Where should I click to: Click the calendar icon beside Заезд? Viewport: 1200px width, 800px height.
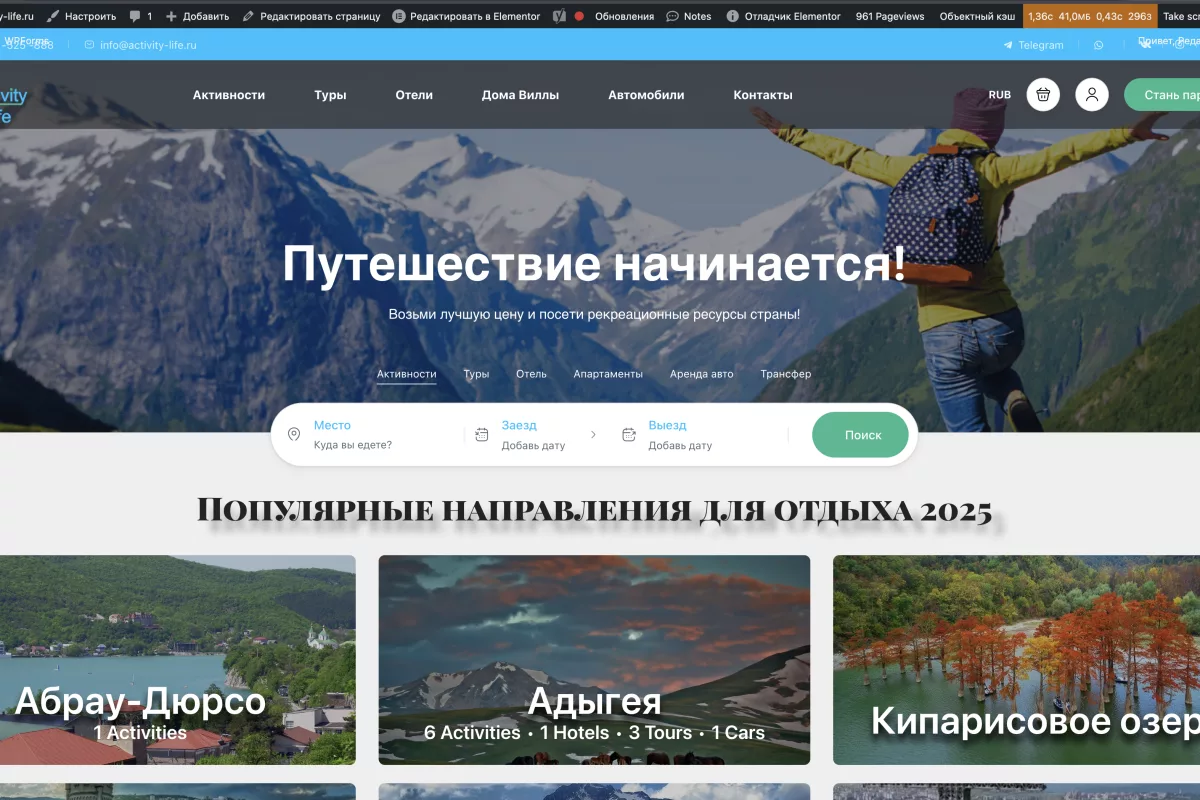point(482,435)
